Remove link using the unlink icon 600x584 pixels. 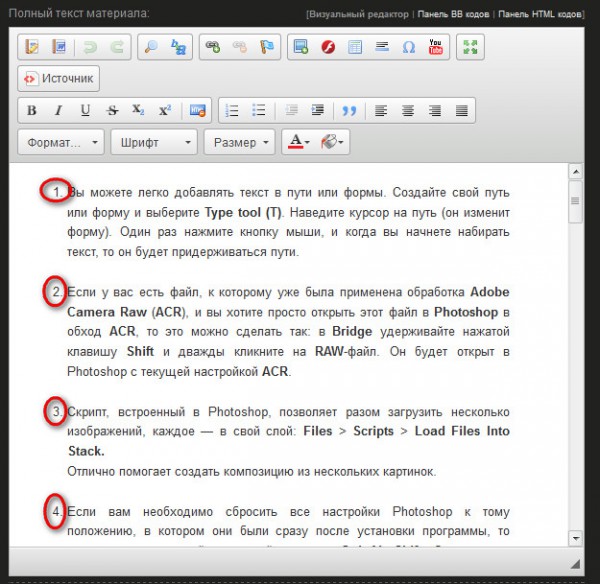coord(240,47)
